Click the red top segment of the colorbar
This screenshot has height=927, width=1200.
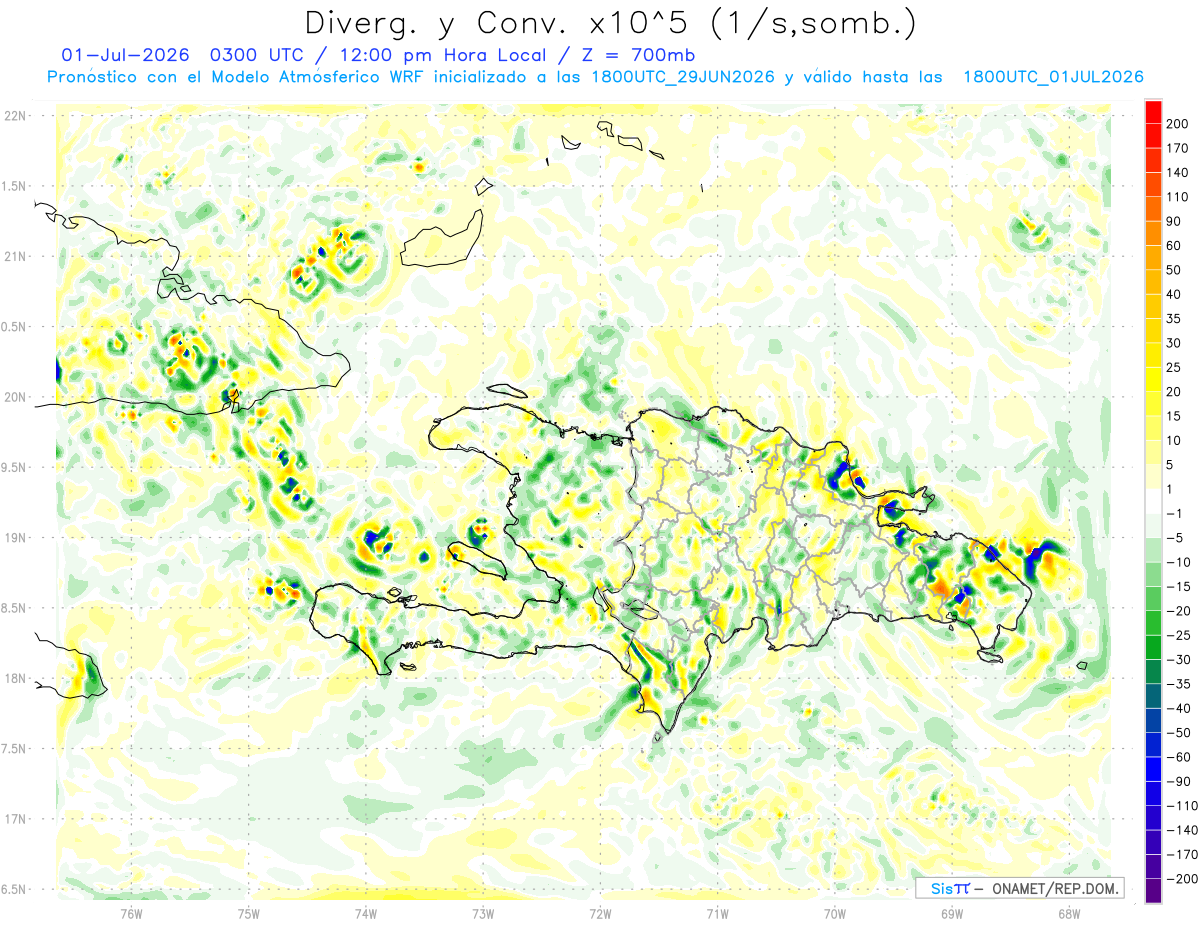(1153, 111)
